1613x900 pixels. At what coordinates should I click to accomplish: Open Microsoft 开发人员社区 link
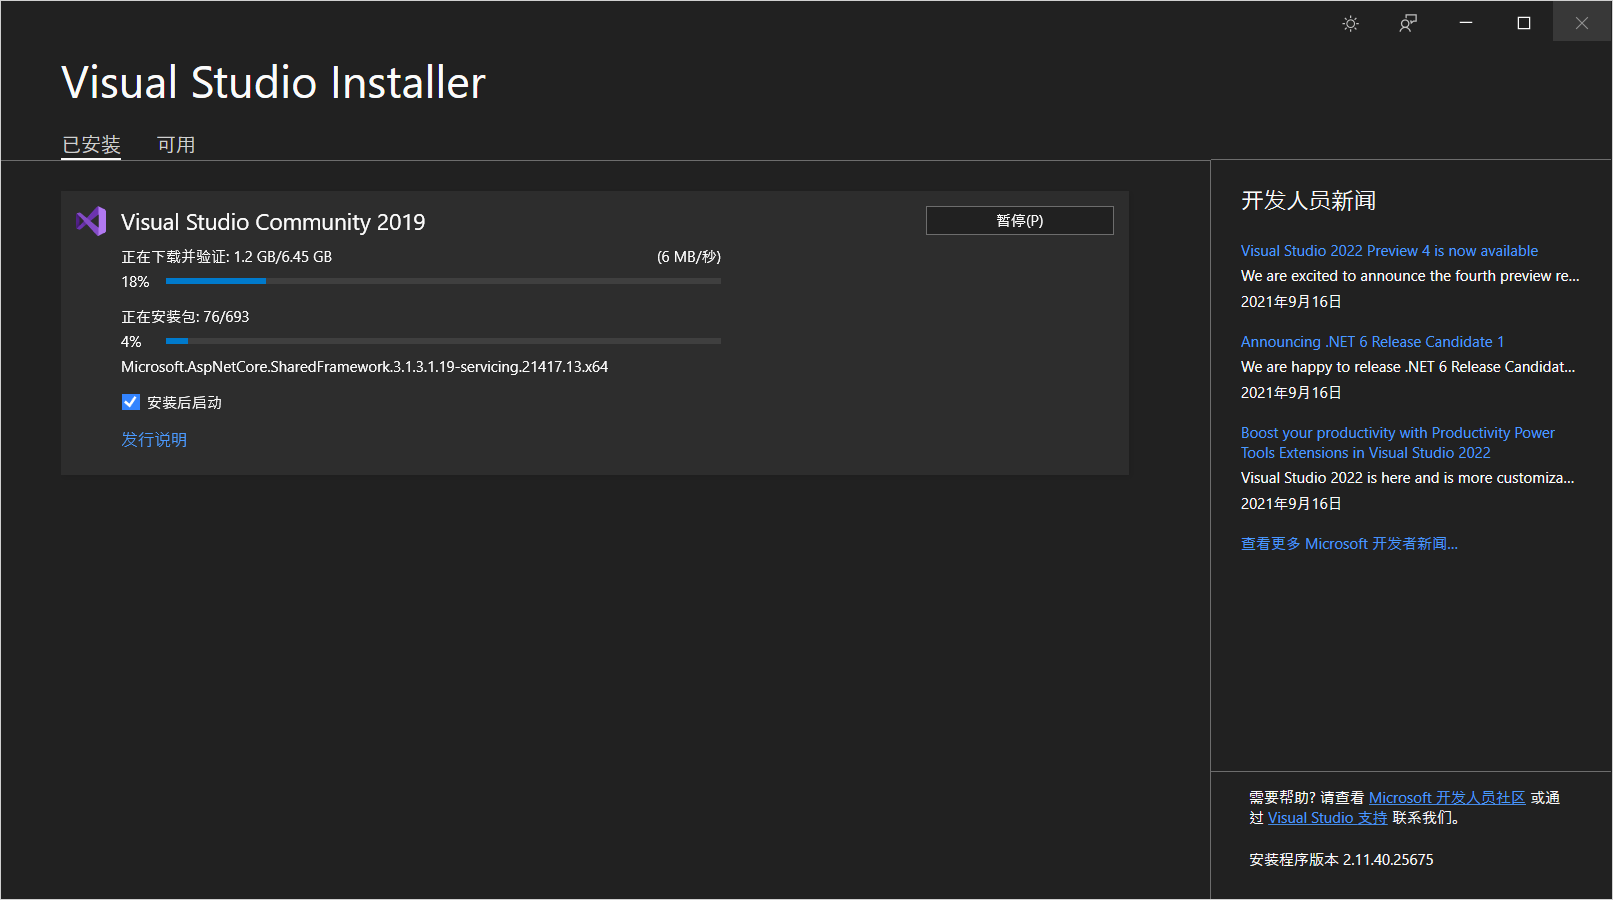pyautogui.click(x=1447, y=798)
